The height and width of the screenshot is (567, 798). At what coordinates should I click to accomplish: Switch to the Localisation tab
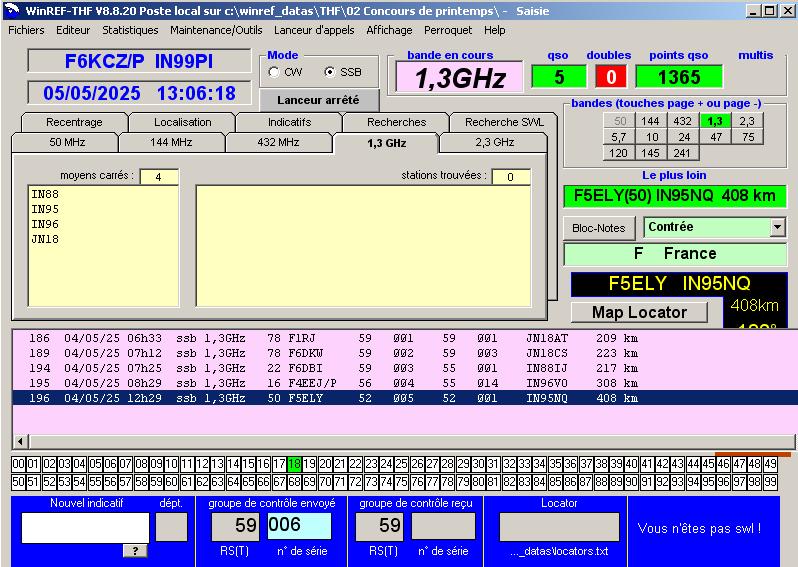coord(182,122)
